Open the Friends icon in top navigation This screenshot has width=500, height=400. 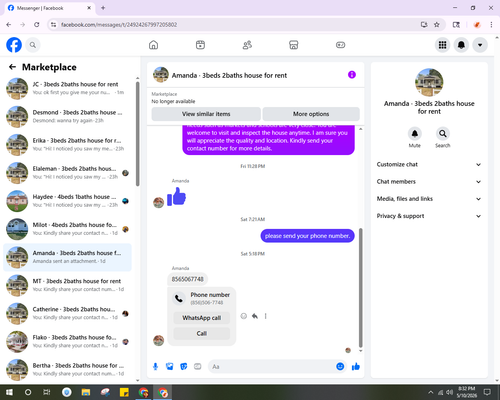[x=247, y=45]
